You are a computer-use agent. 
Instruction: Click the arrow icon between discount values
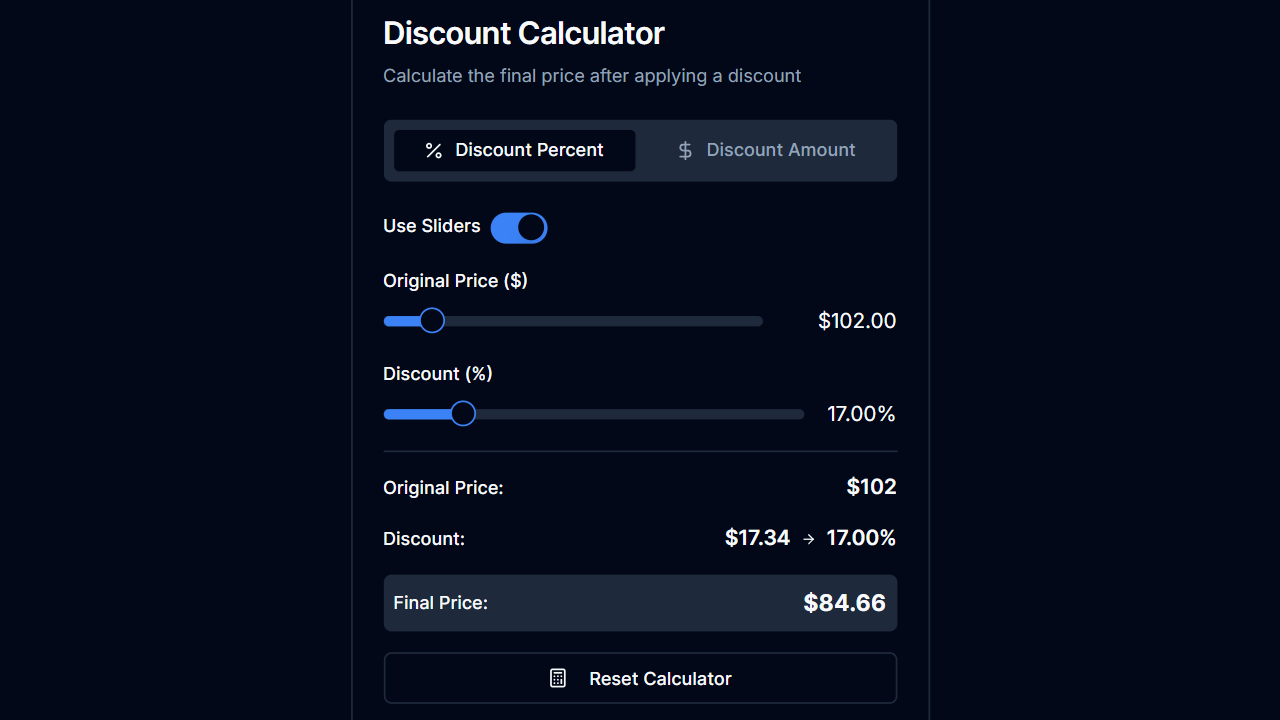(808, 538)
